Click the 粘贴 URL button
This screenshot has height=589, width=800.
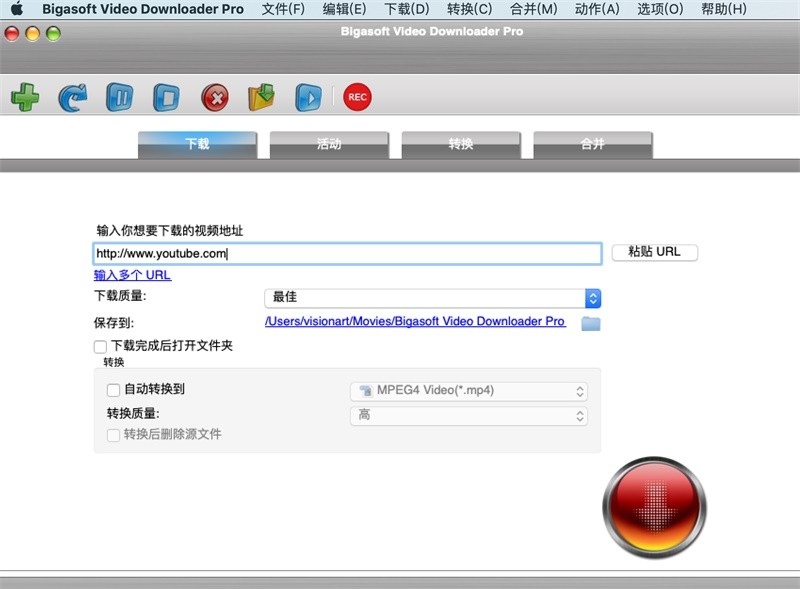coord(655,252)
